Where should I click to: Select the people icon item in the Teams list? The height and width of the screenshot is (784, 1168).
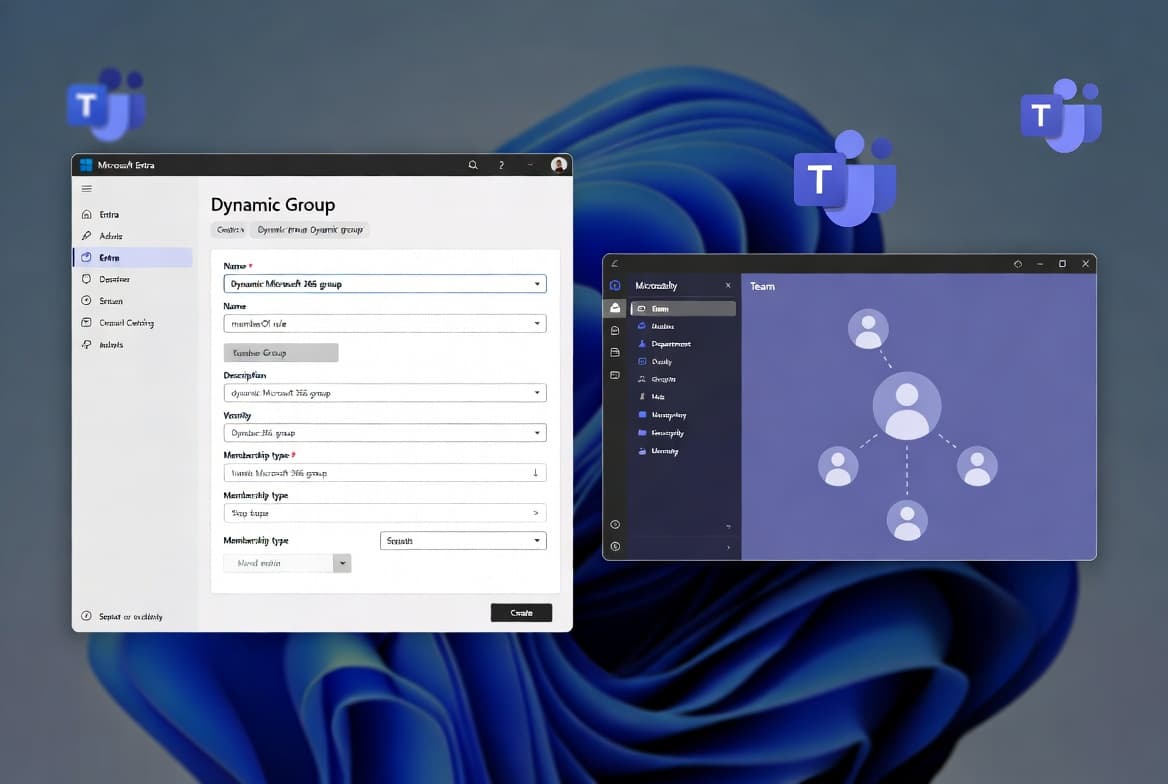pos(683,379)
